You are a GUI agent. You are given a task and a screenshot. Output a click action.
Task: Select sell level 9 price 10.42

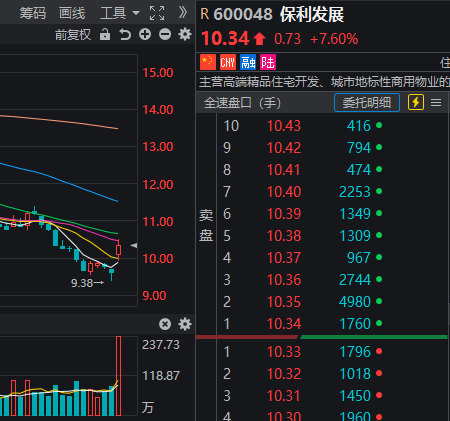284,148
